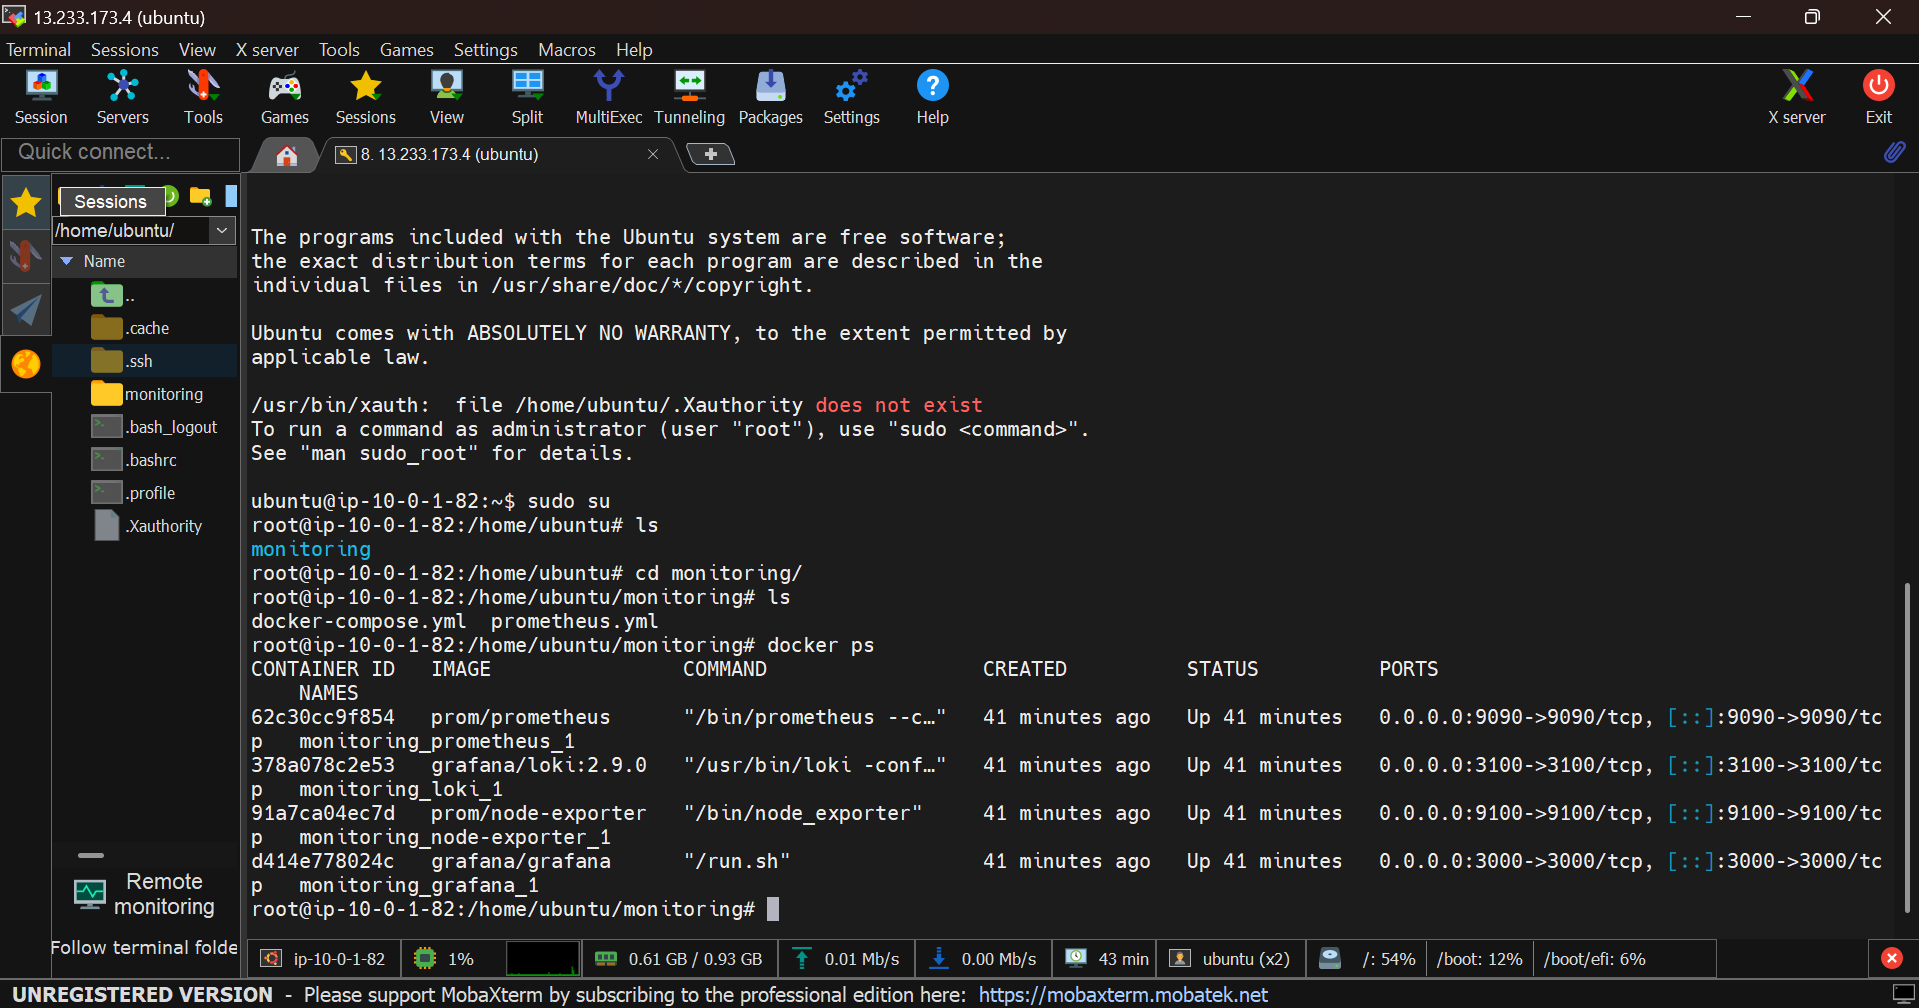The height and width of the screenshot is (1008, 1919).
Task: Click the new folder icon in file browser
Action: (201, 196)
